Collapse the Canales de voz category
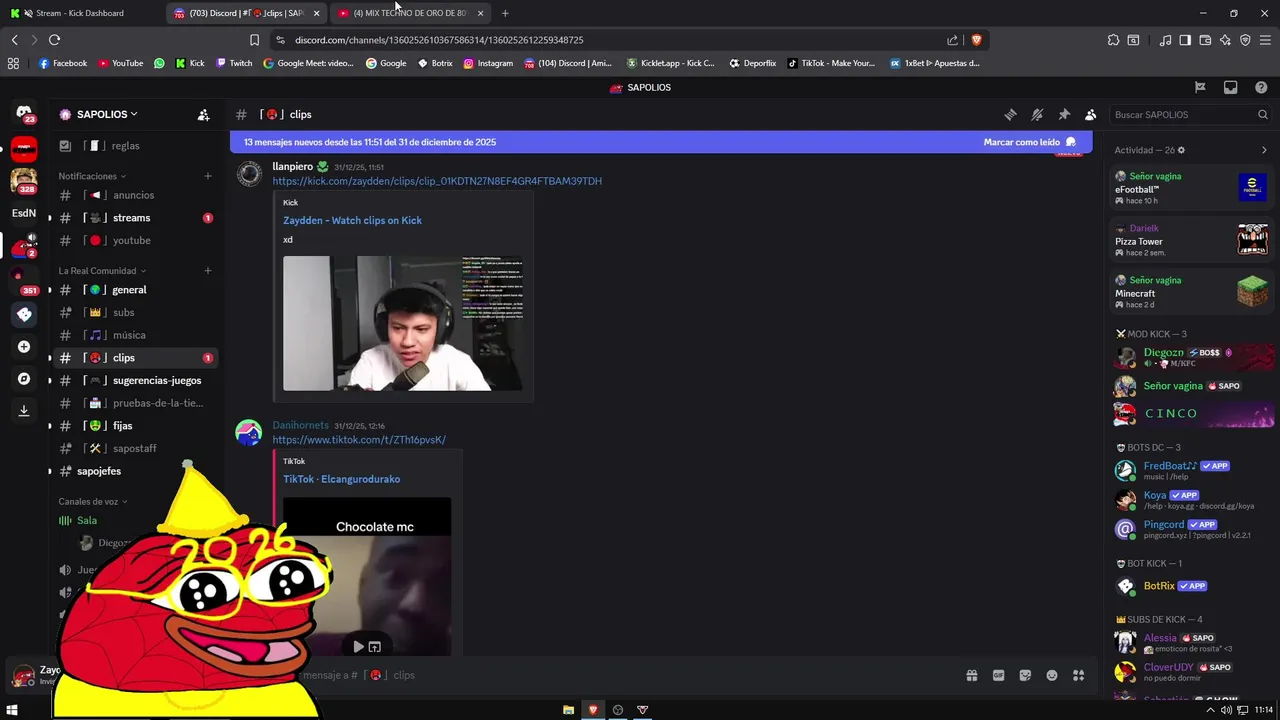The image size is (1280, 720). 92,502
